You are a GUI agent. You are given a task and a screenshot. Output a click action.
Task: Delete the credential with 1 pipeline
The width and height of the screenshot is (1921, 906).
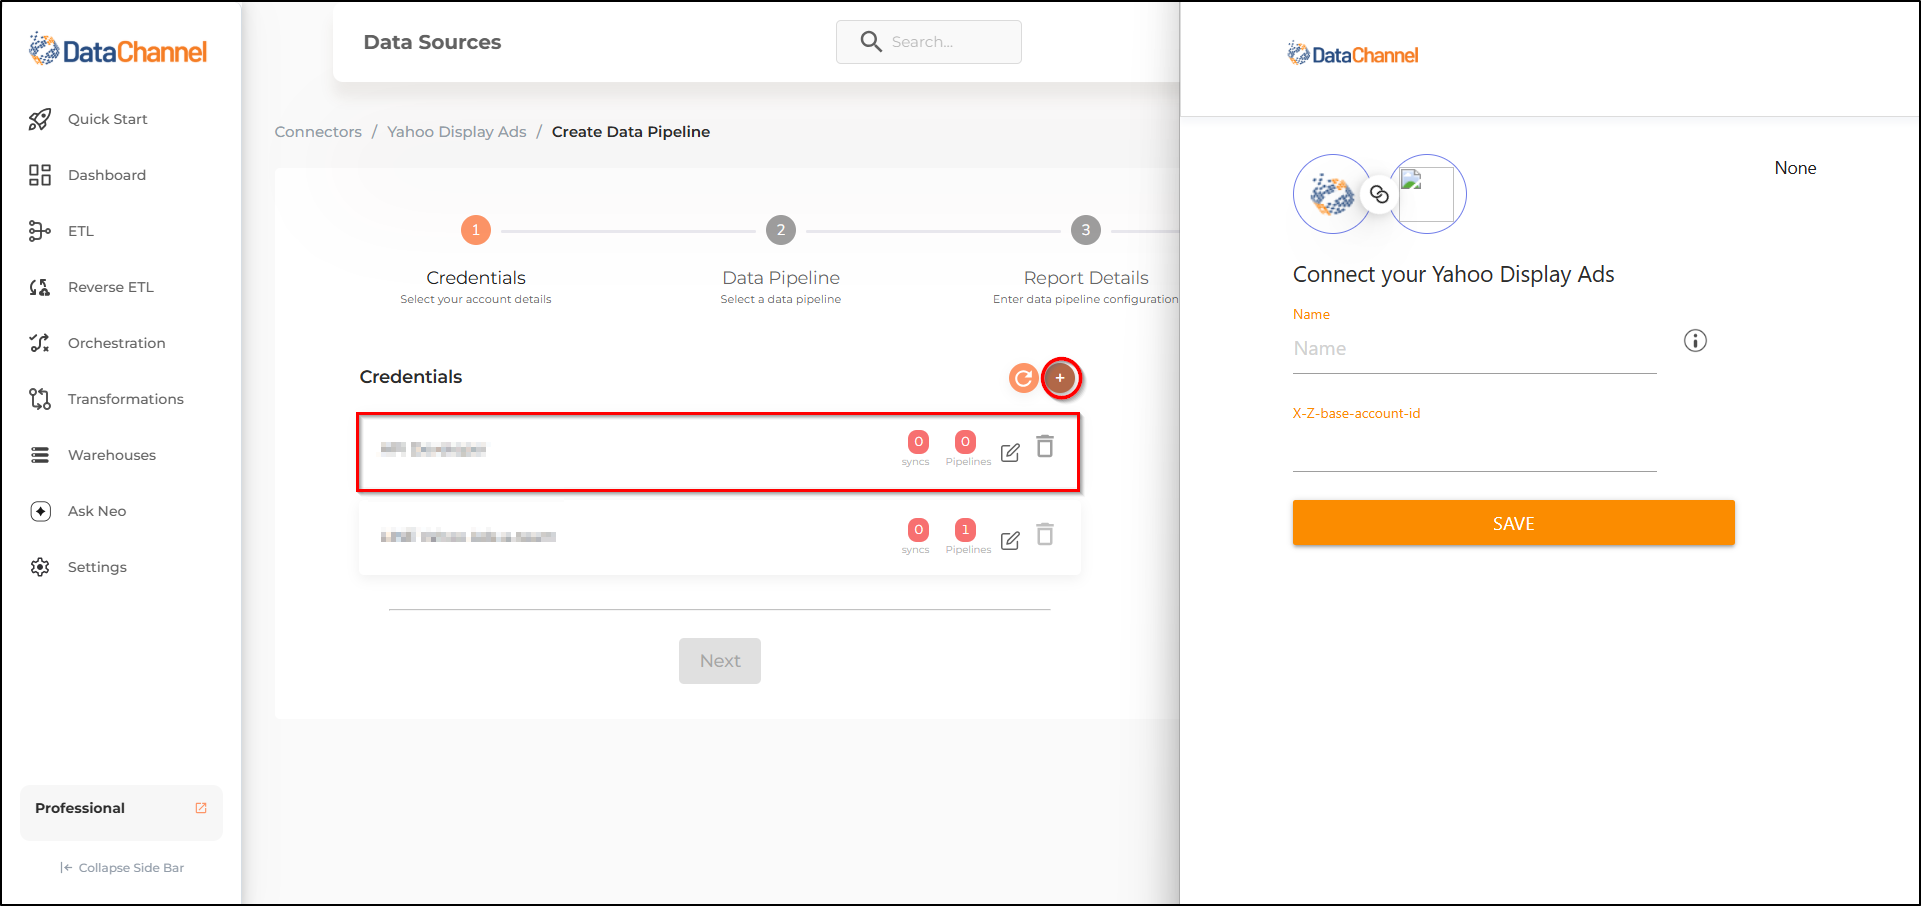point(1045,534)
